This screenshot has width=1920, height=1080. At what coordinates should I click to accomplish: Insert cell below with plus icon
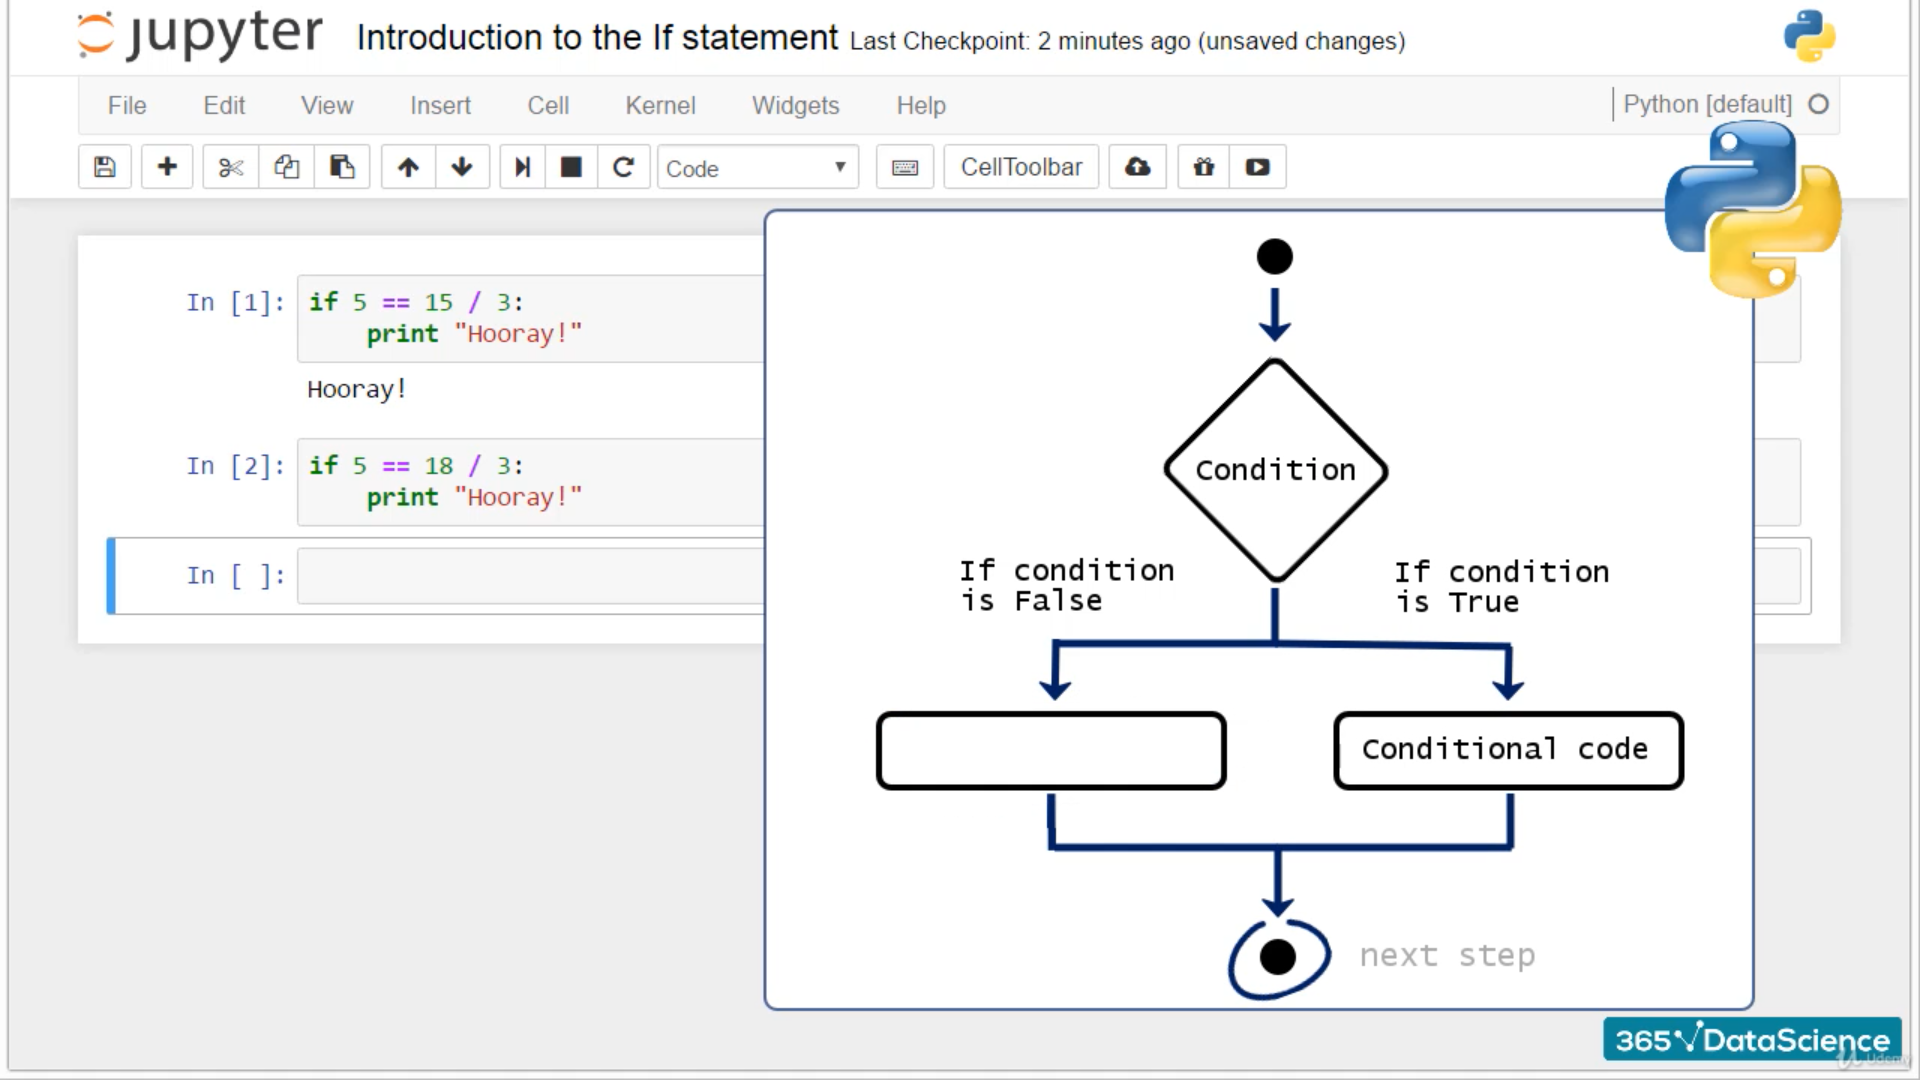tap(167, 167)
